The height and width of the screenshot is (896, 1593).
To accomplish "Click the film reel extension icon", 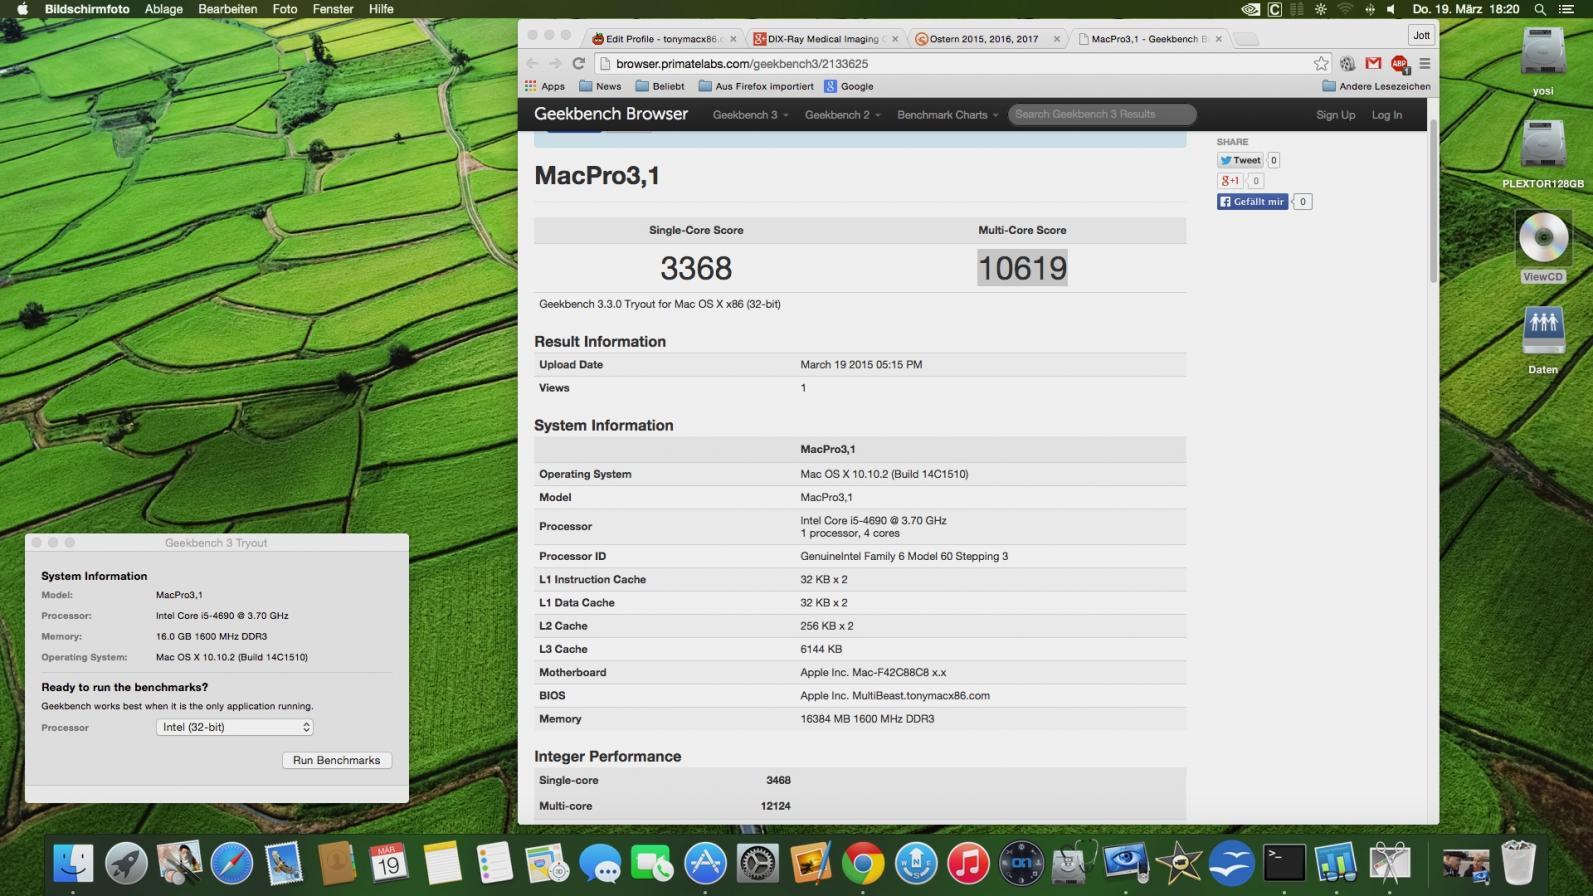I will tap(1347, 63).
